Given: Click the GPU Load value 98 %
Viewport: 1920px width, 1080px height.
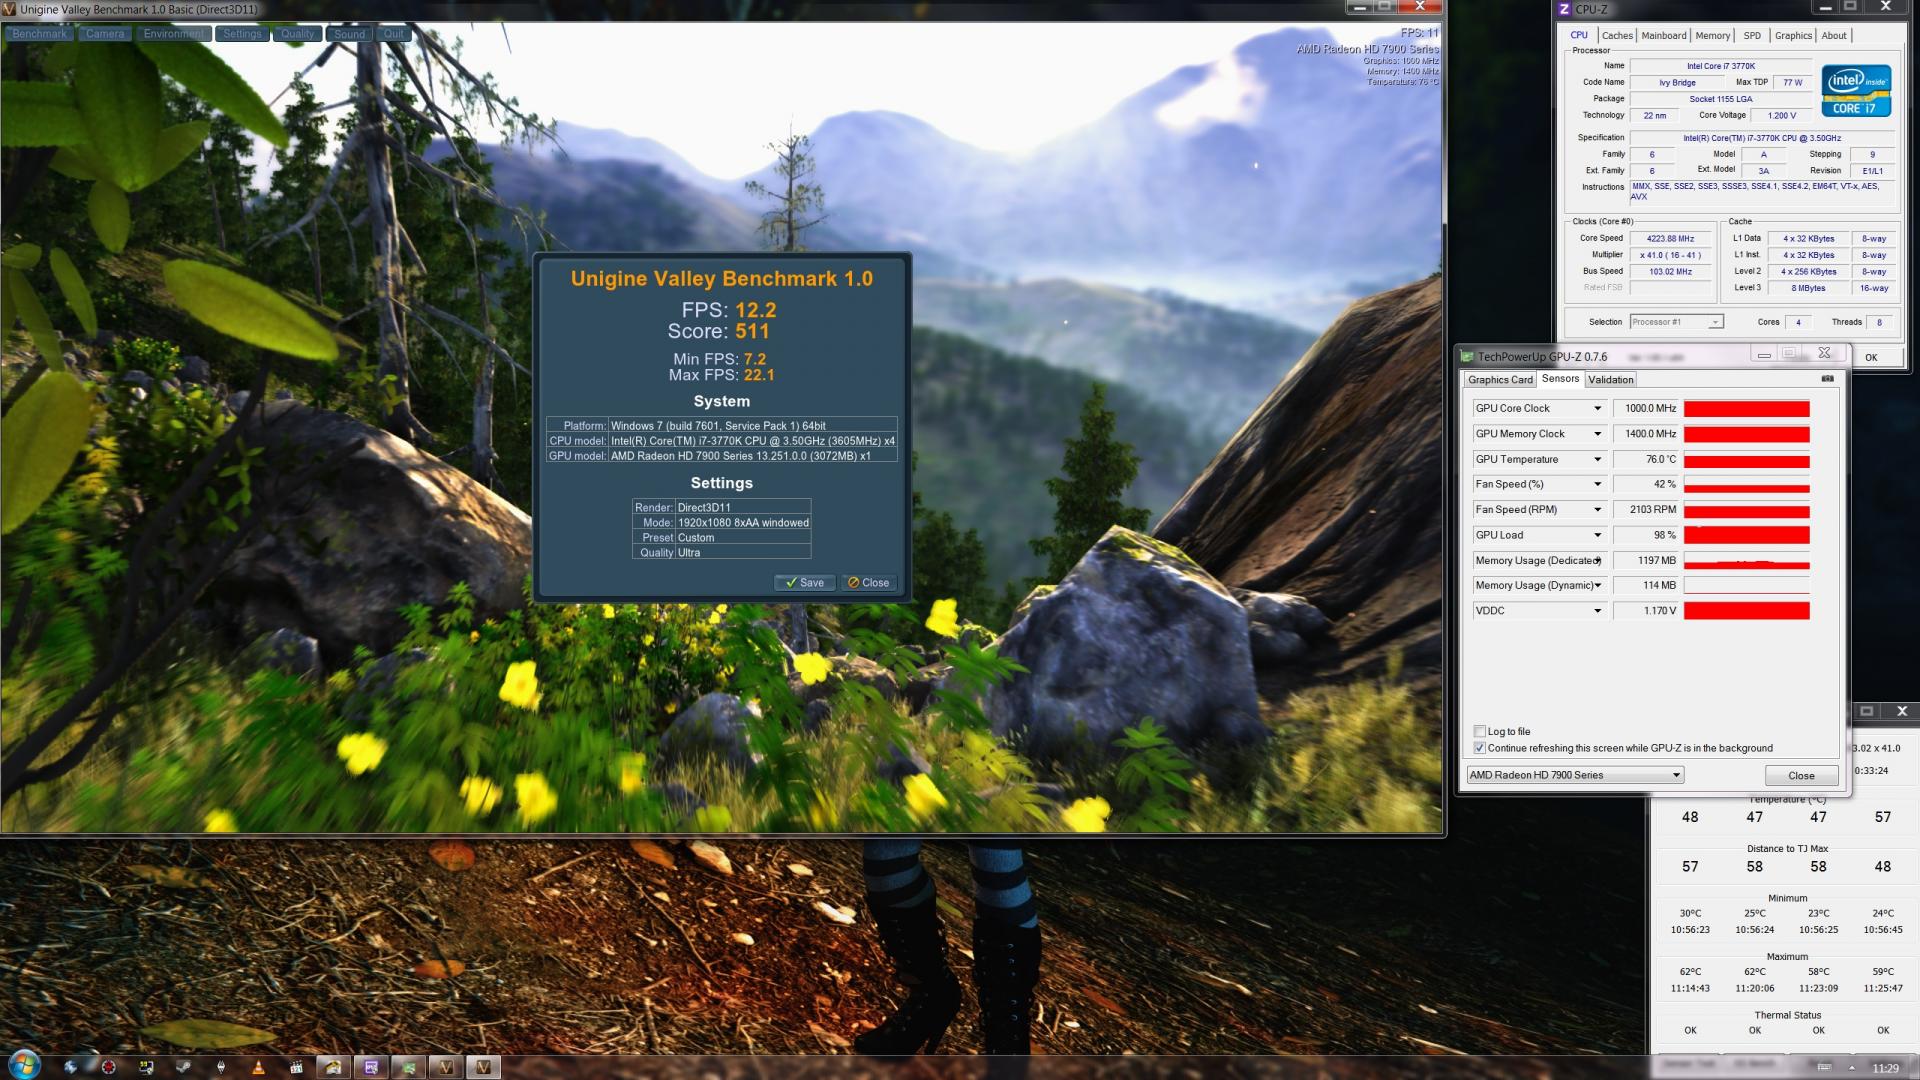Looking at the screenshot, I should [1645, 535].
